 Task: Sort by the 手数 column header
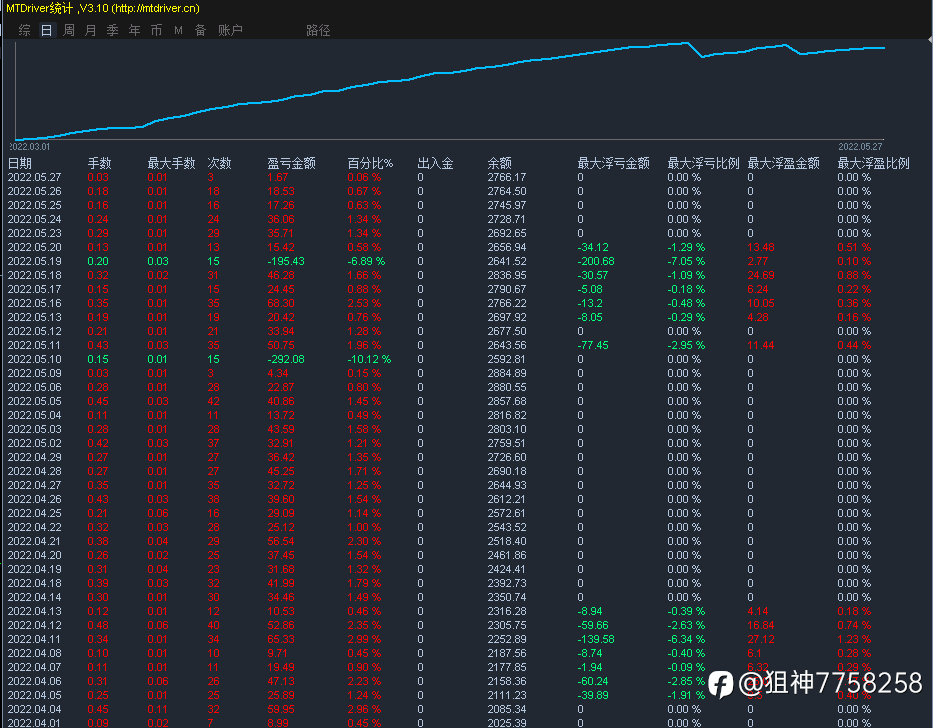[99, 163]
